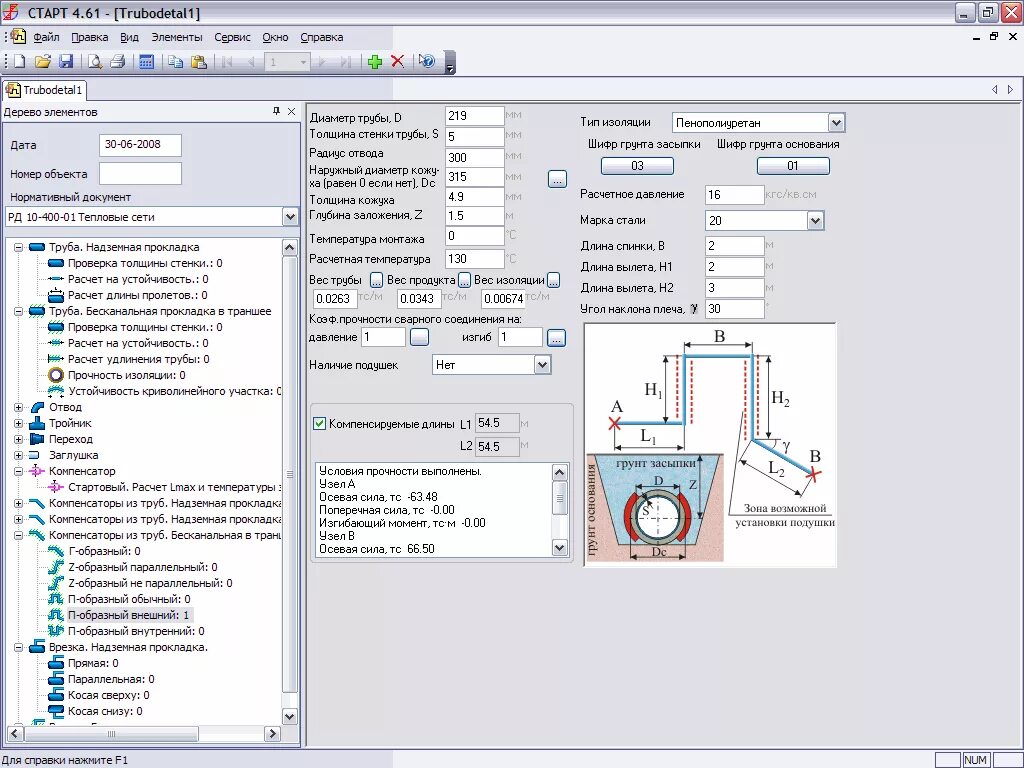The width and height of the screenshot is (1024, 768).
Task: Open the Элементы menu
Action: [x=177, y=37]
